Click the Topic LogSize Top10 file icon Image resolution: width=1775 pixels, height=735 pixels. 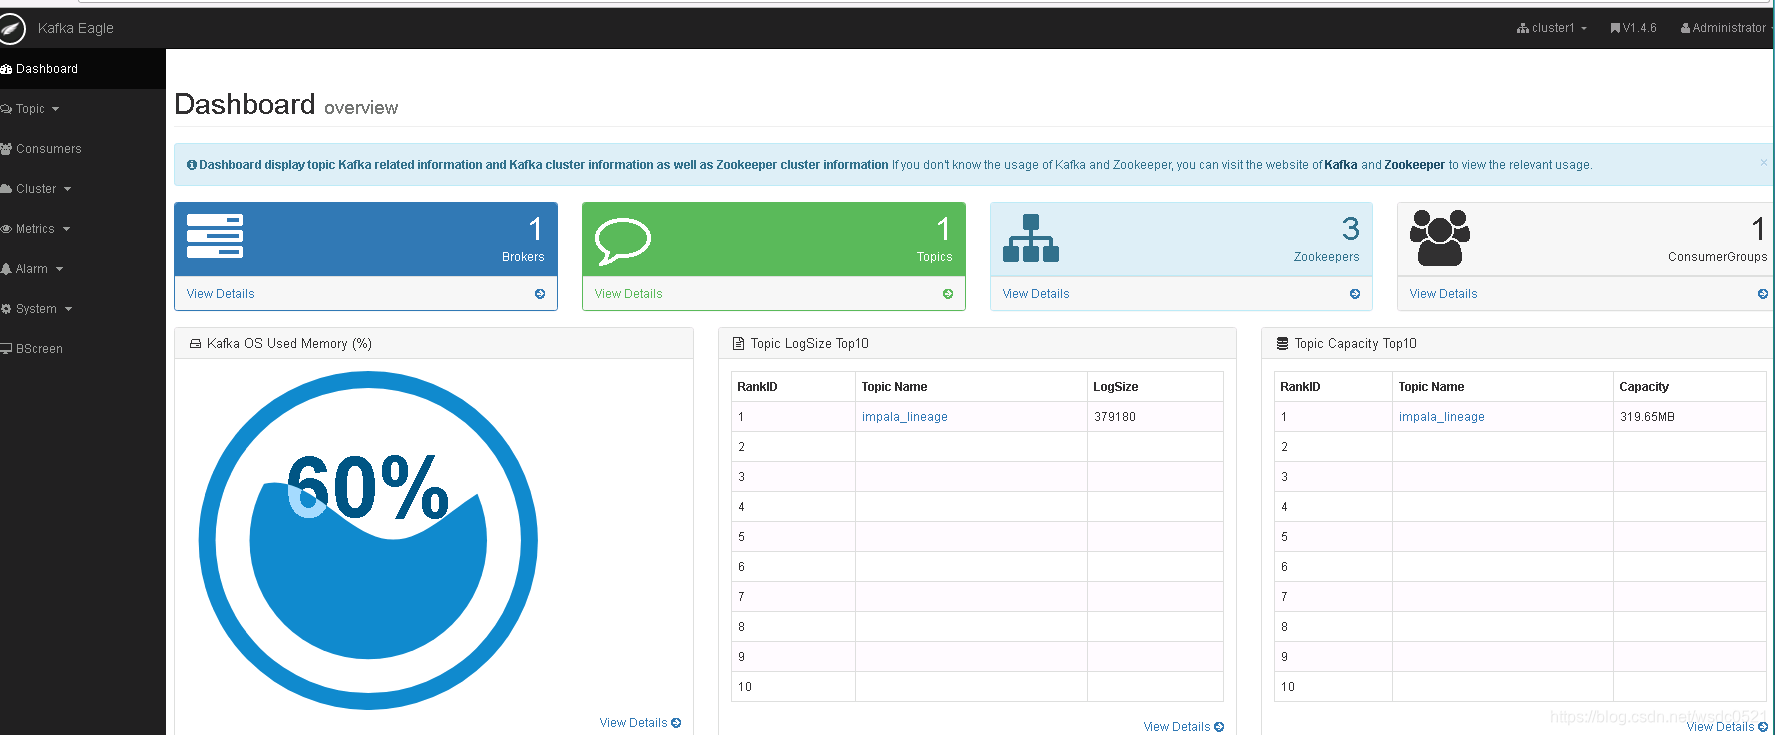739,344
